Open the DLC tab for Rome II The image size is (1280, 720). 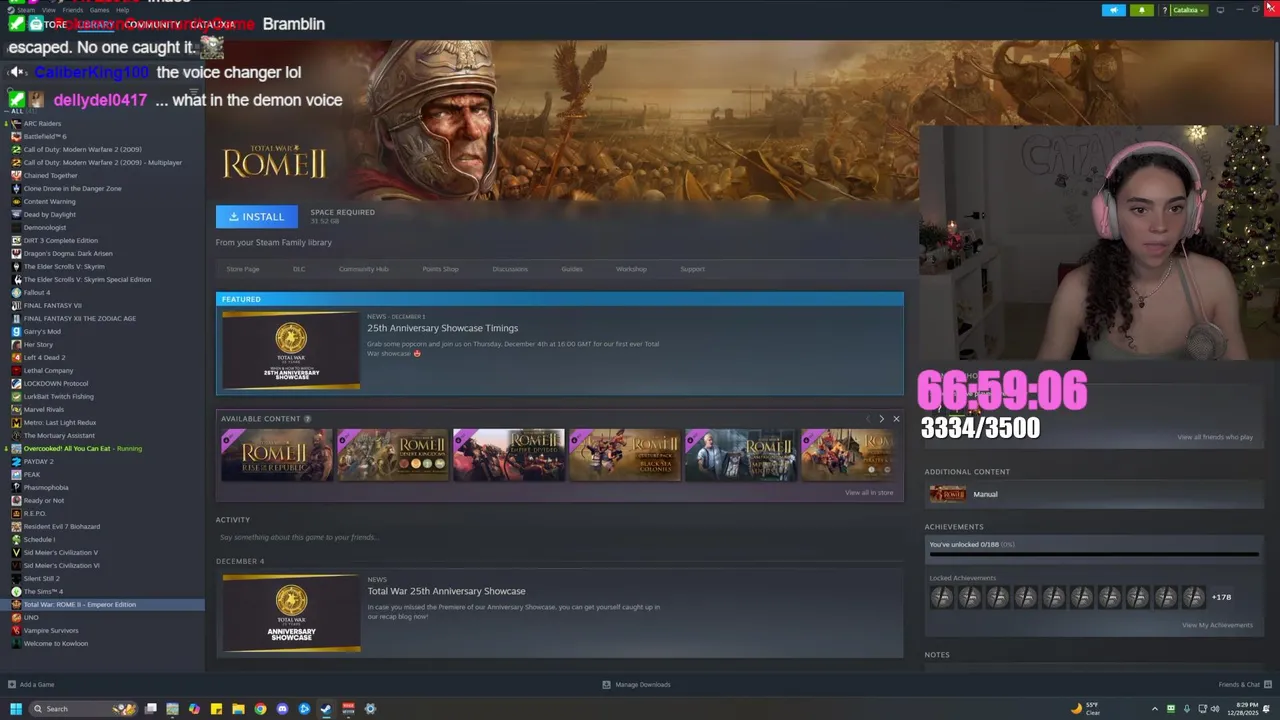pyautogui.click(x=299, y=269)
